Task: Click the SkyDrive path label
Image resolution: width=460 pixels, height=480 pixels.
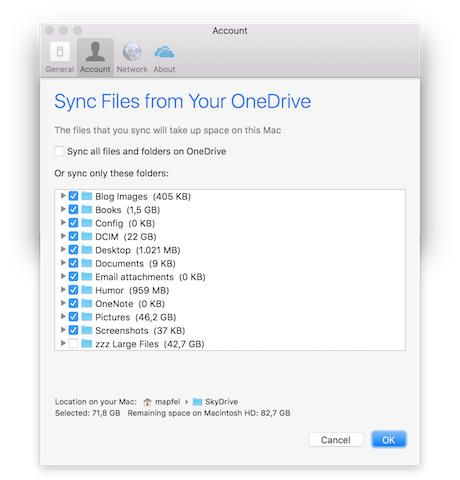Action: tap(222, 402)
